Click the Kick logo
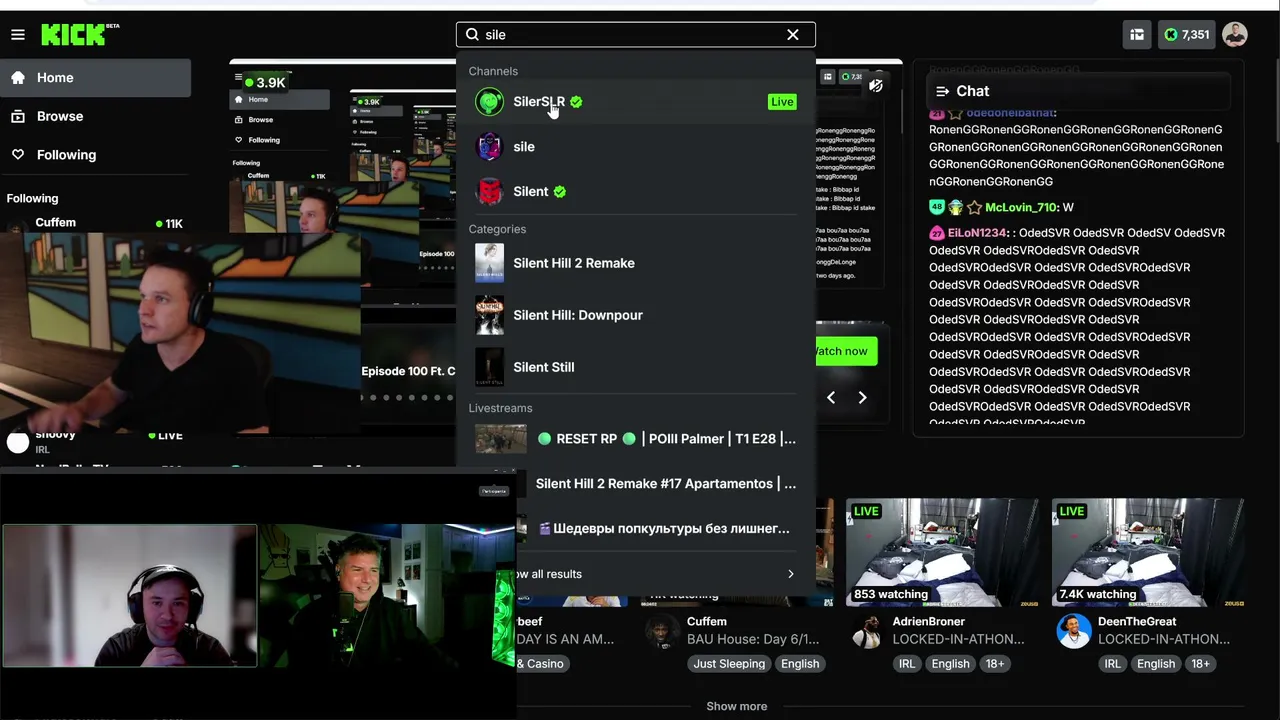 click(80, 35)
